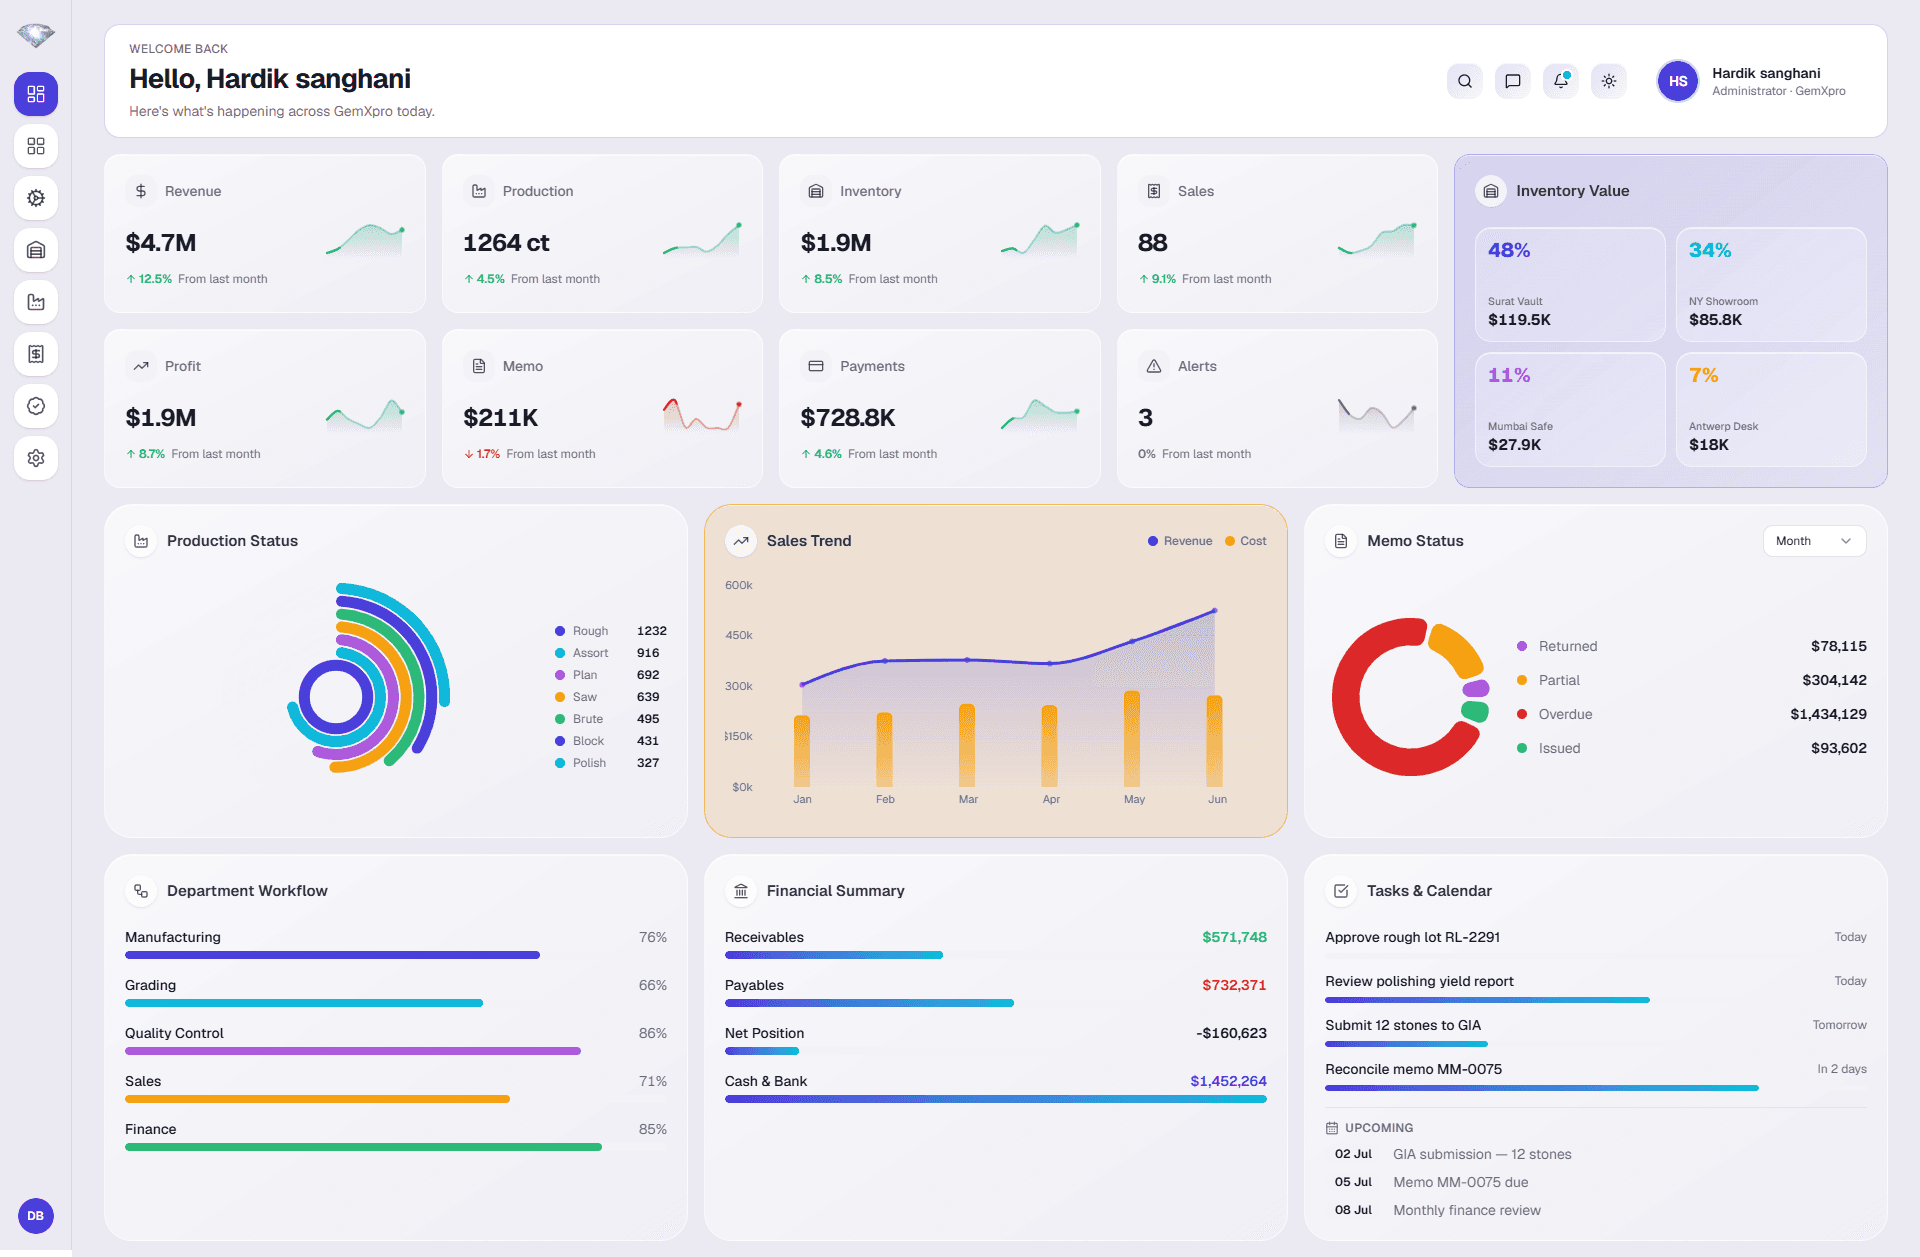Click the second grid icon in sidebar
Image resolution: width=1920 pixels, height=1257 pixels.
click(x=36, y=146)
